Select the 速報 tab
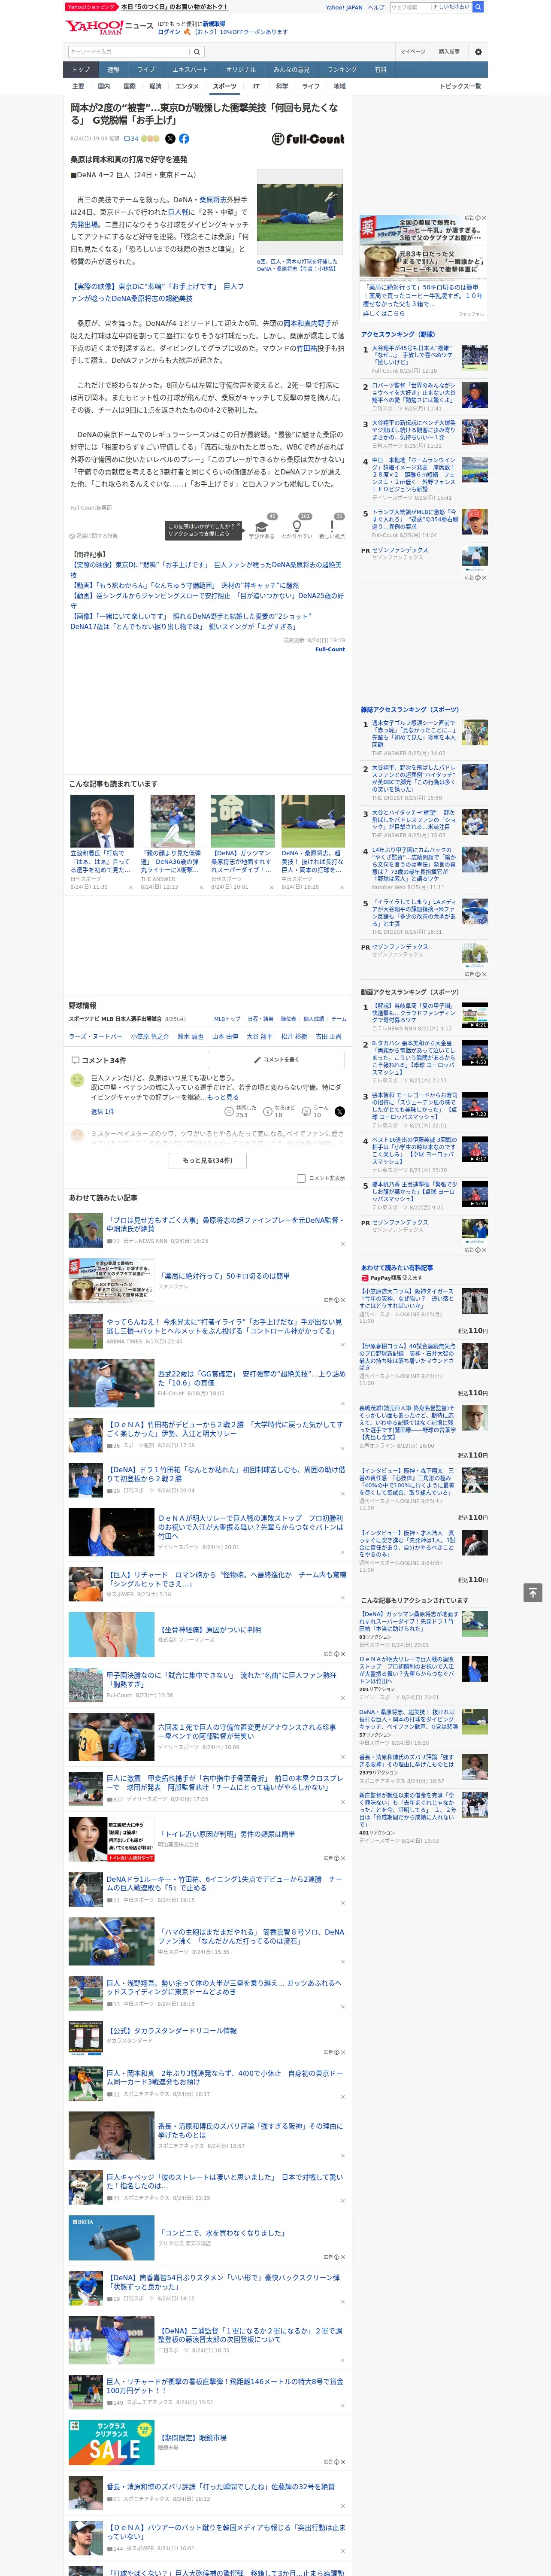Image resolution: width=551 pixels, height=2576 pixels. [113, 70]
